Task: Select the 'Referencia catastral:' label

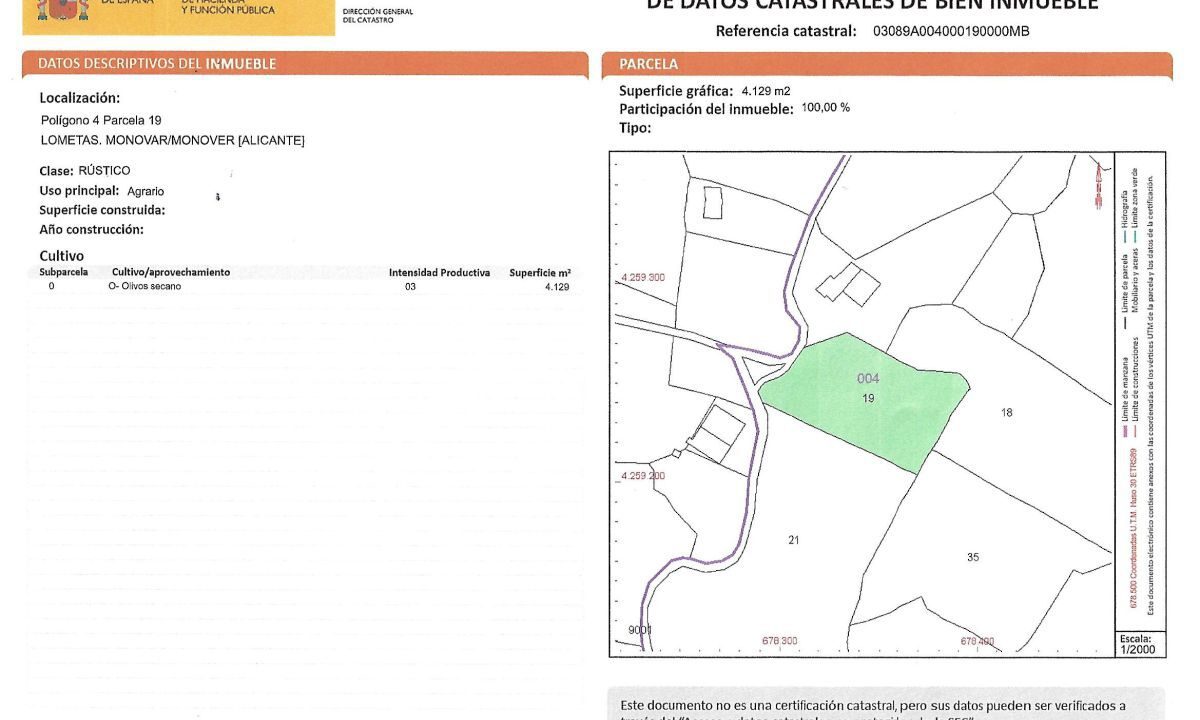Action: [x=786, y=31]
